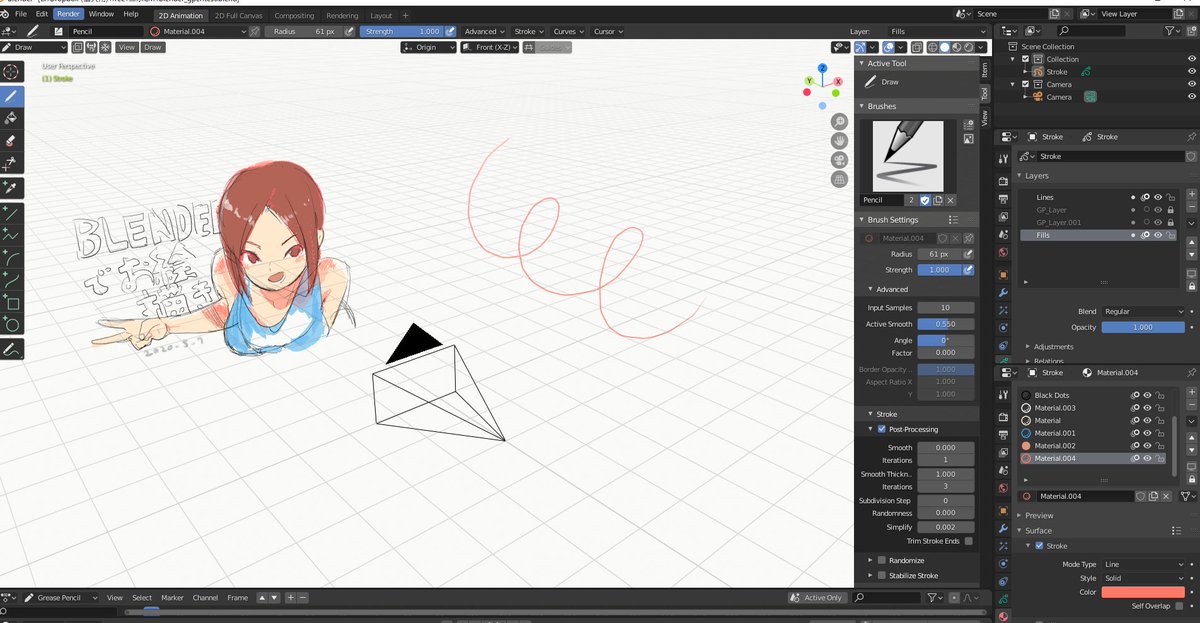Open the Advanced popover in tool header
Viewport: 1200px width, 623px height.
(484, 32)
